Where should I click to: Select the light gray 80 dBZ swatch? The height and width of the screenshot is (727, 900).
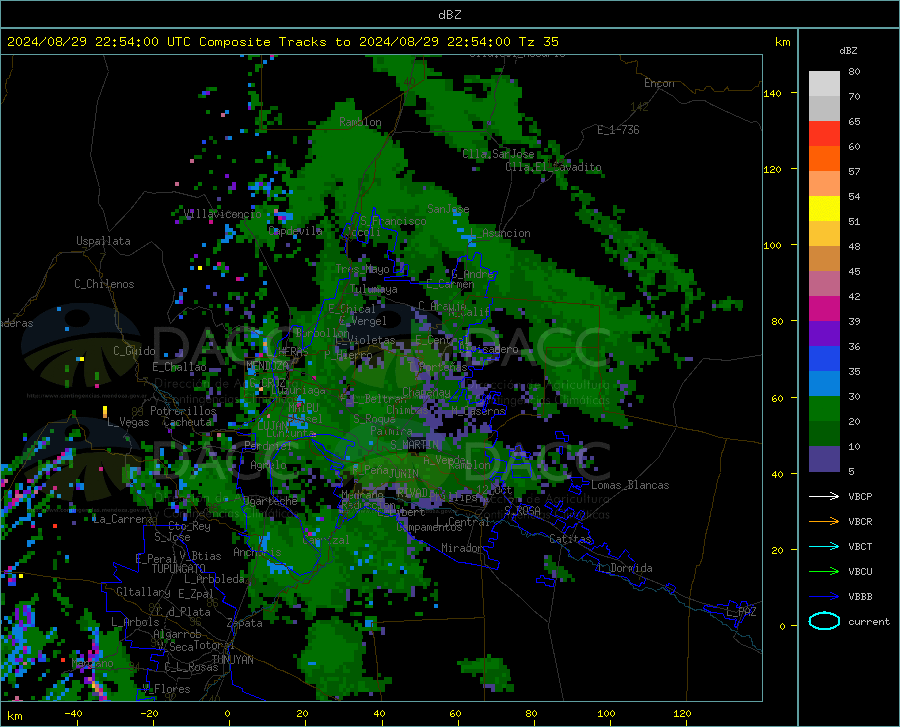coord(824,83)
